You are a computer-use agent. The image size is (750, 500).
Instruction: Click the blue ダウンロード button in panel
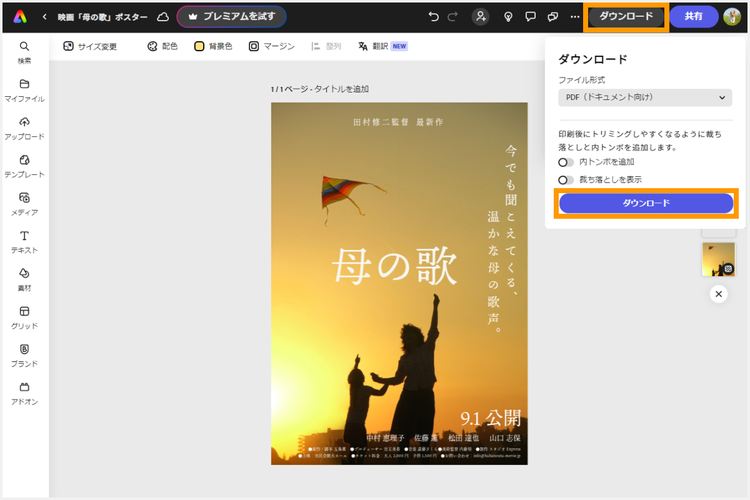[646, 203]
